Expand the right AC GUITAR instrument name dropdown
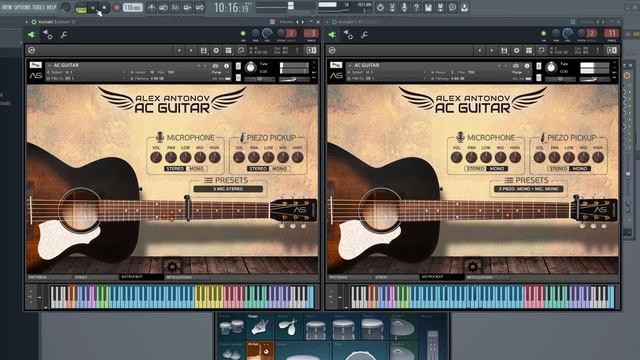This screenshot has height=360, width=640. (350, 65)
